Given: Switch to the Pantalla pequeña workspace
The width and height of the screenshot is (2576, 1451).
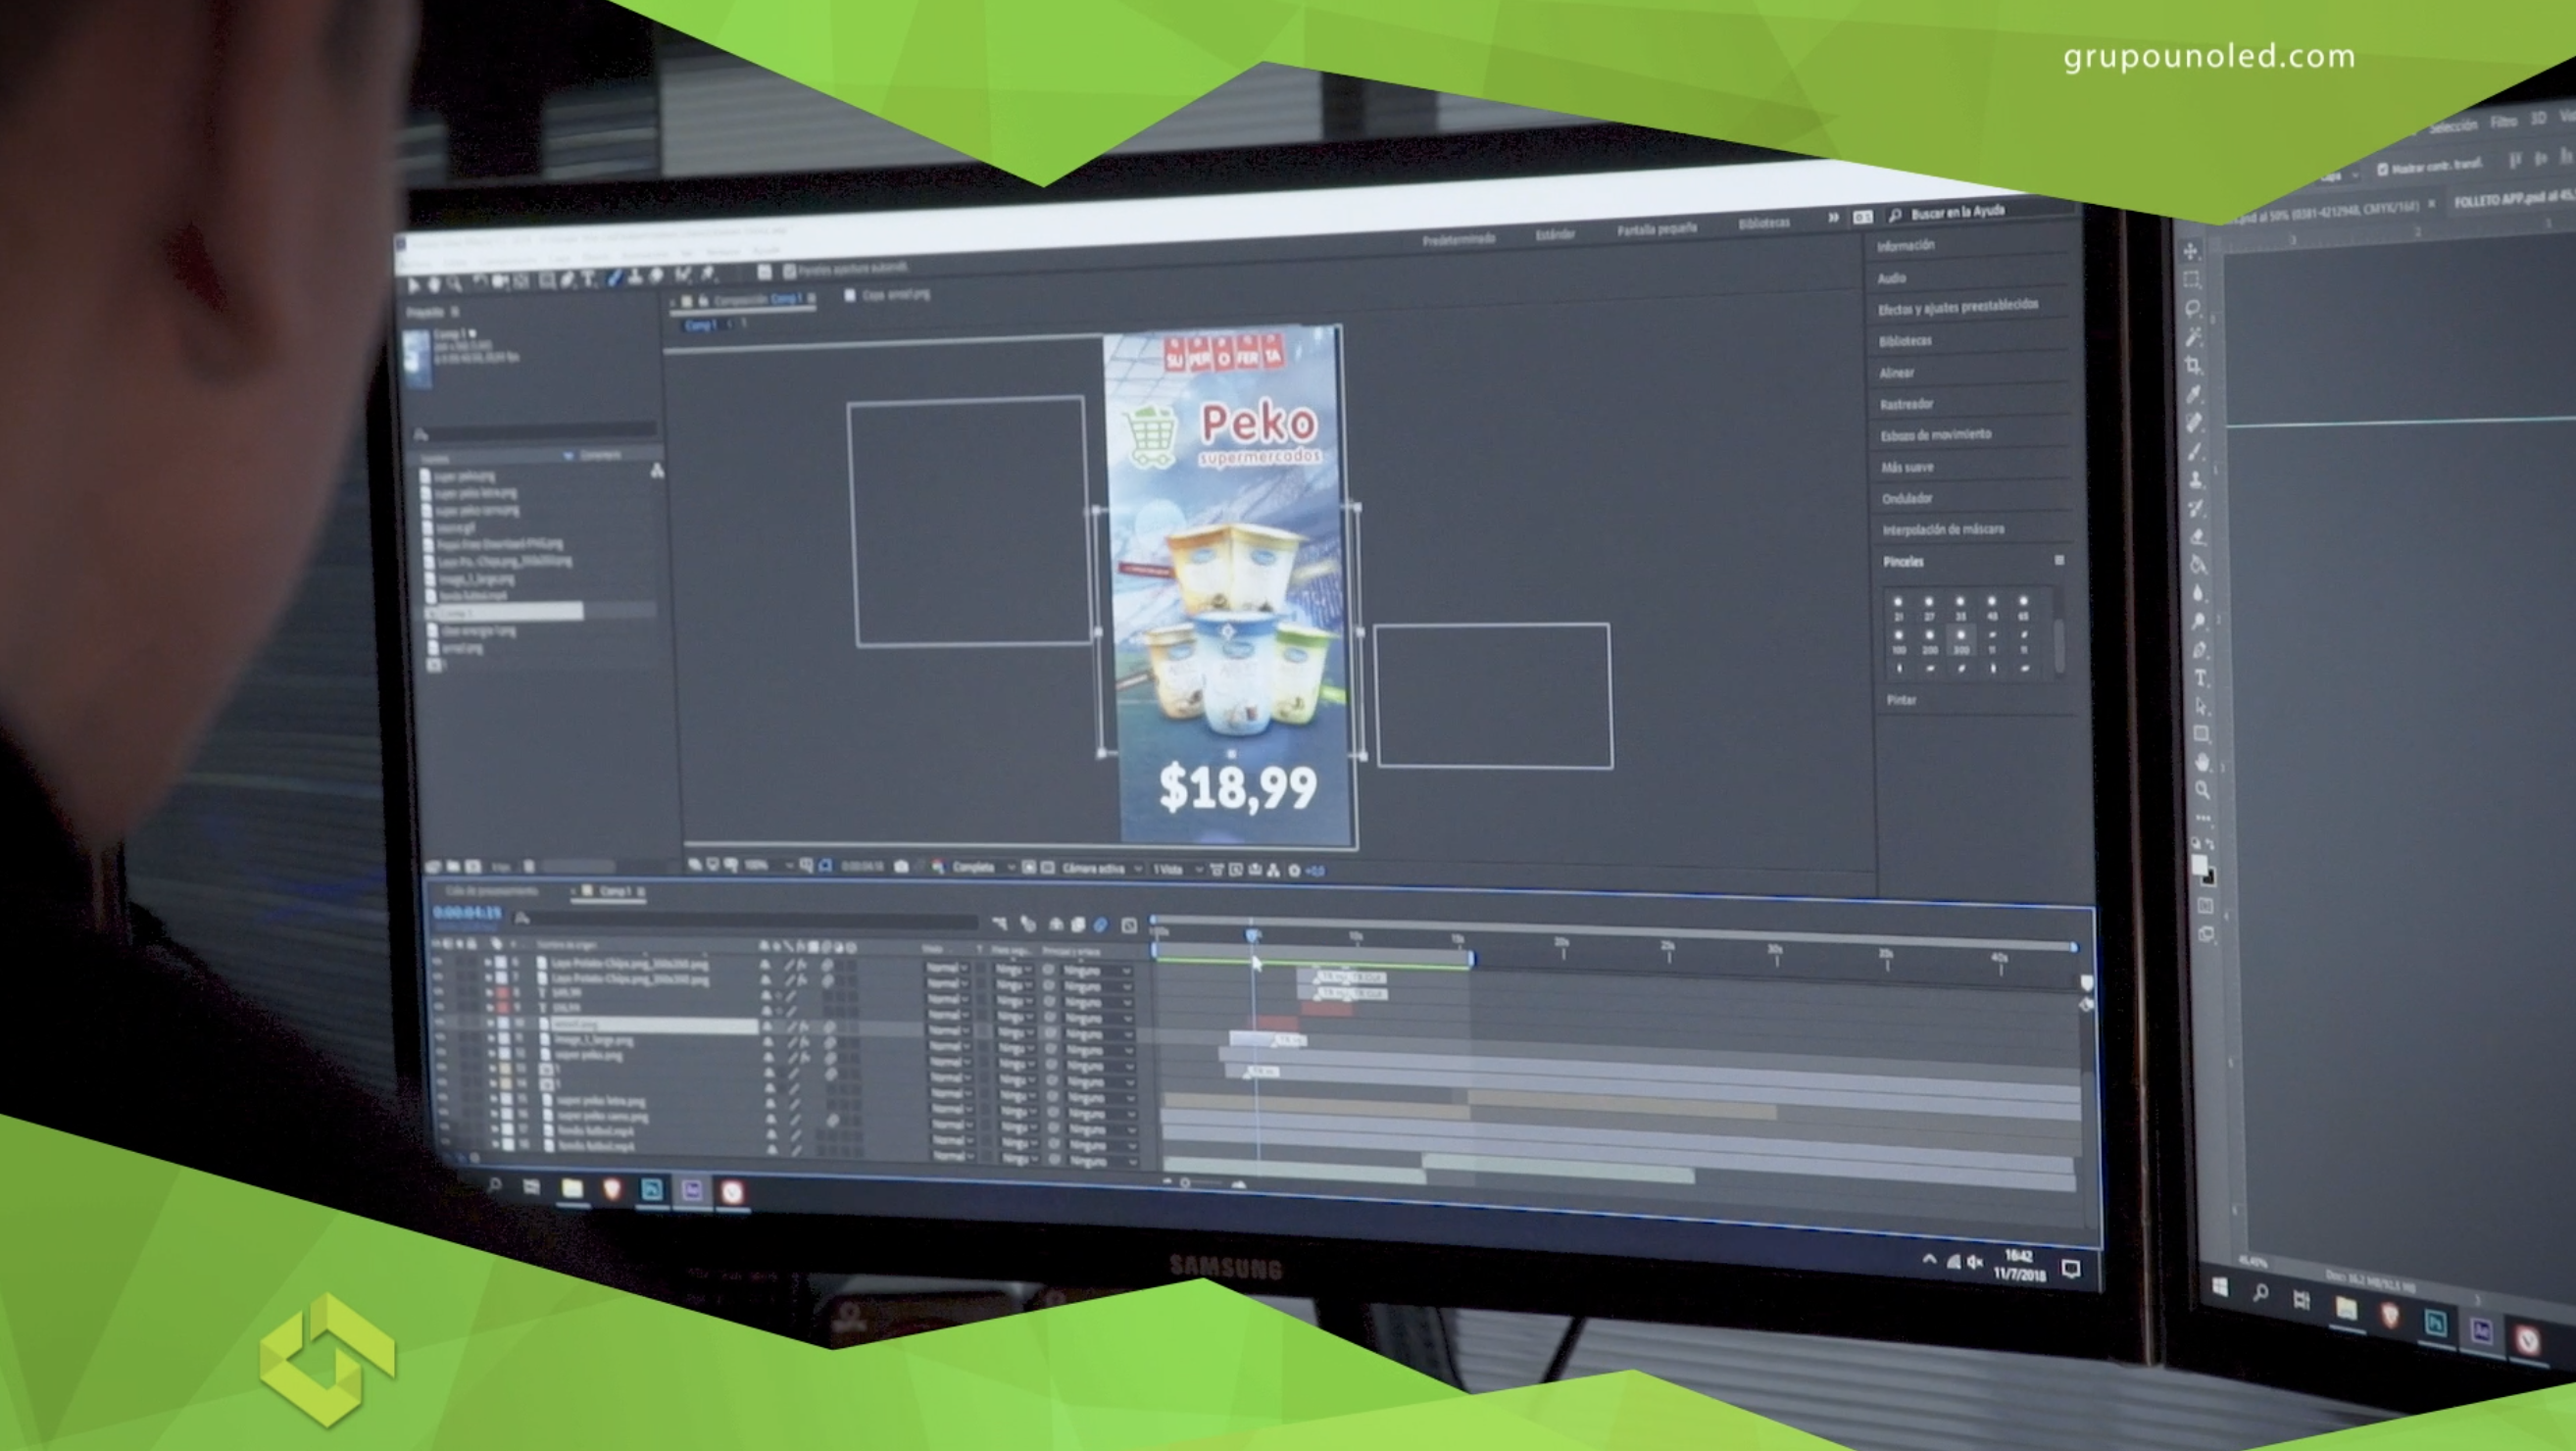Looking at the screenshot, I should click(x=1657, y=229).
